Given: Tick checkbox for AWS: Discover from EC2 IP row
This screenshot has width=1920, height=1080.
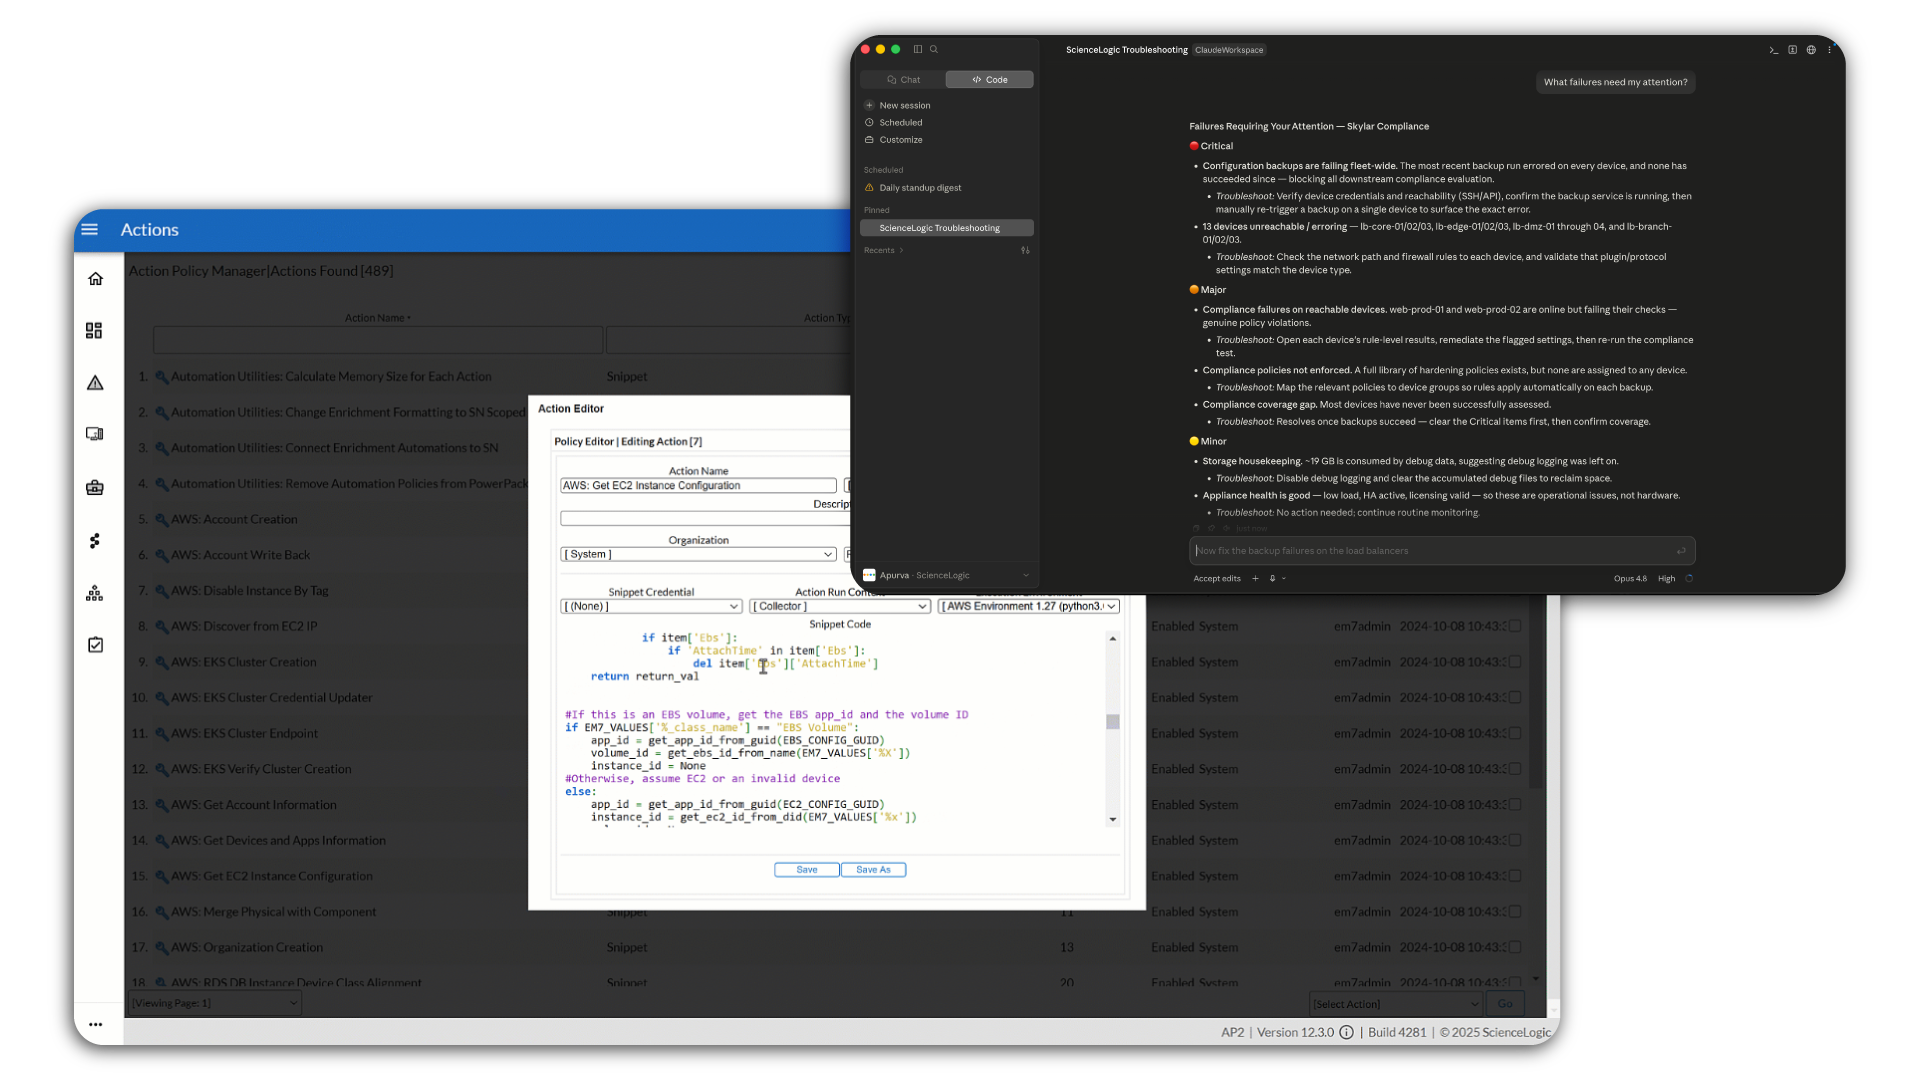Looking at the screenshot, I should [1515, 627].
